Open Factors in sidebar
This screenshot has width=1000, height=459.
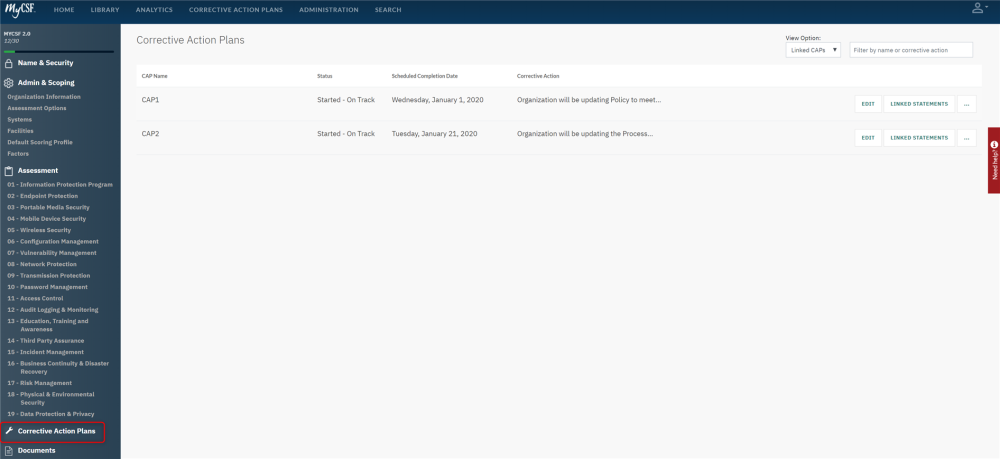tap(18, 154)
